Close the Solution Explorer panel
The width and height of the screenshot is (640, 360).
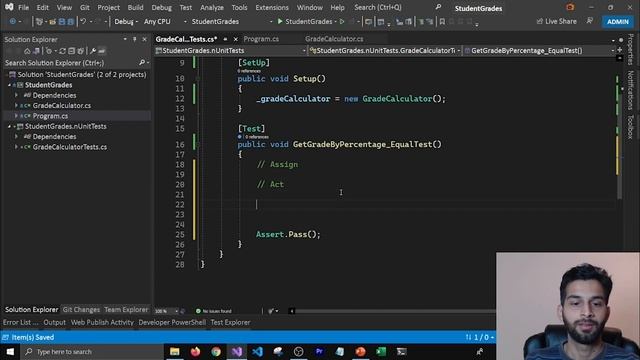(144, 39)
